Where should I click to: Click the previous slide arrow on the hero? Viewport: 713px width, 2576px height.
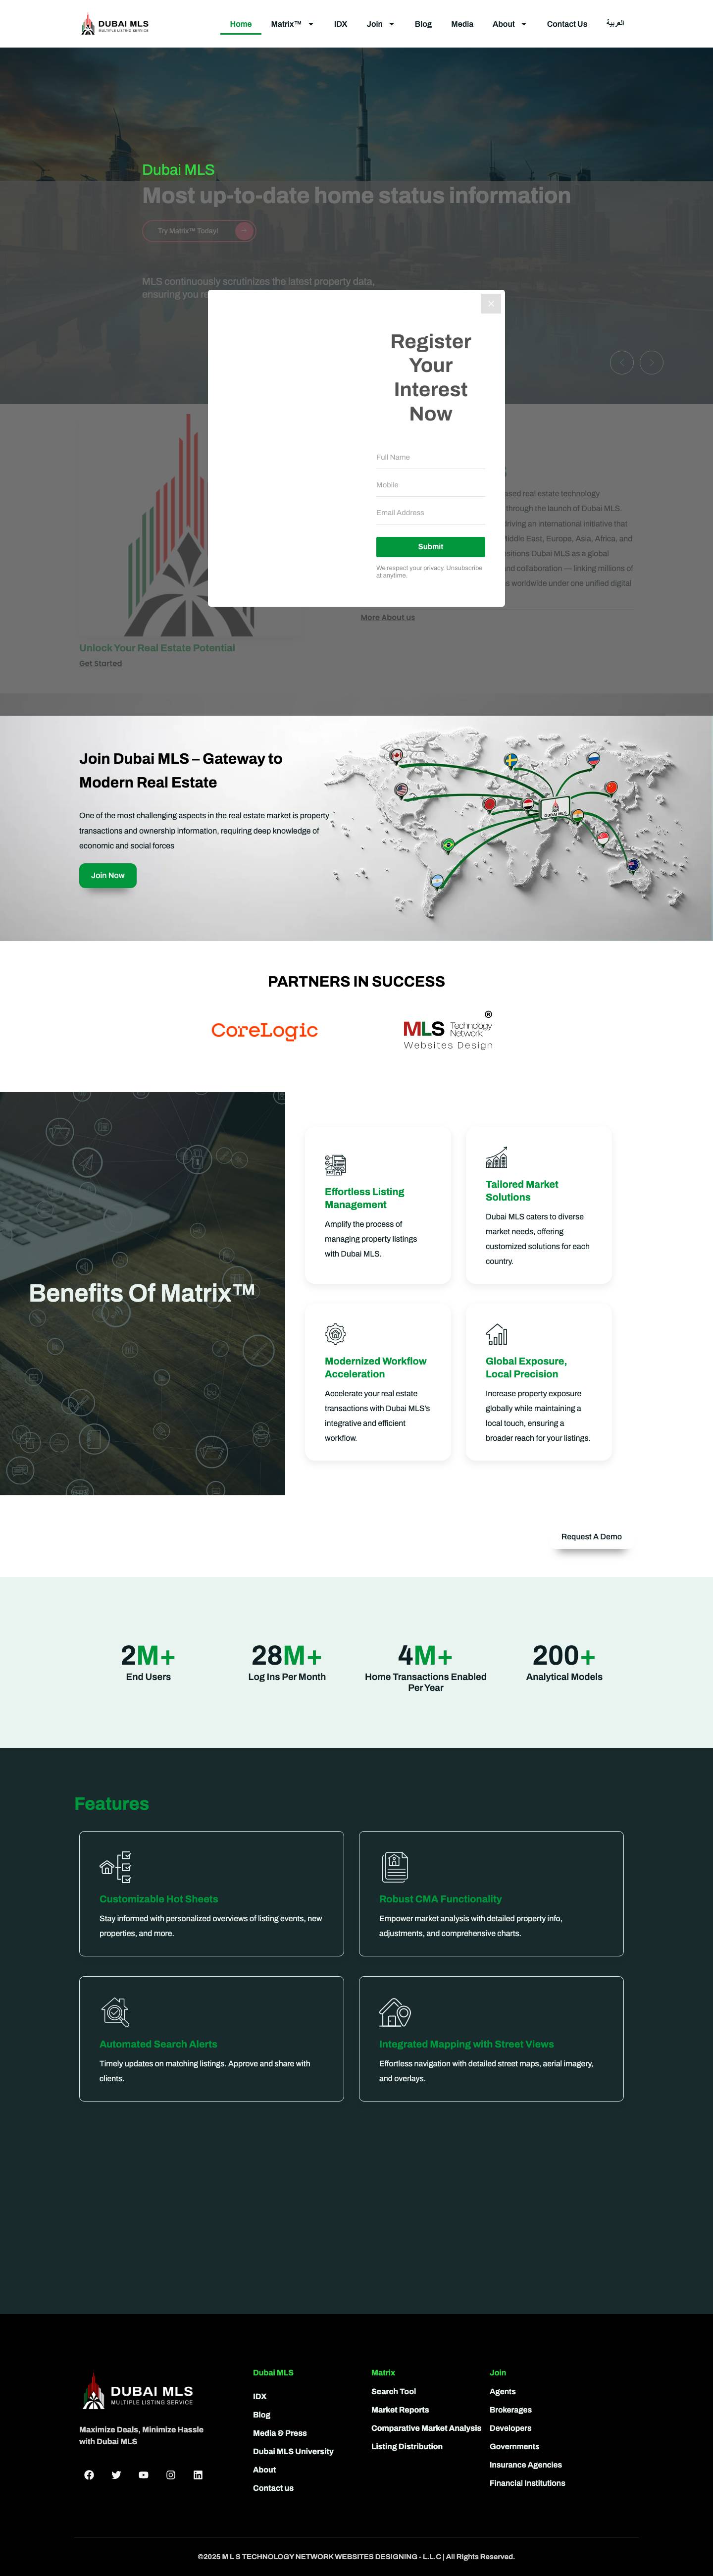(622, 362)
